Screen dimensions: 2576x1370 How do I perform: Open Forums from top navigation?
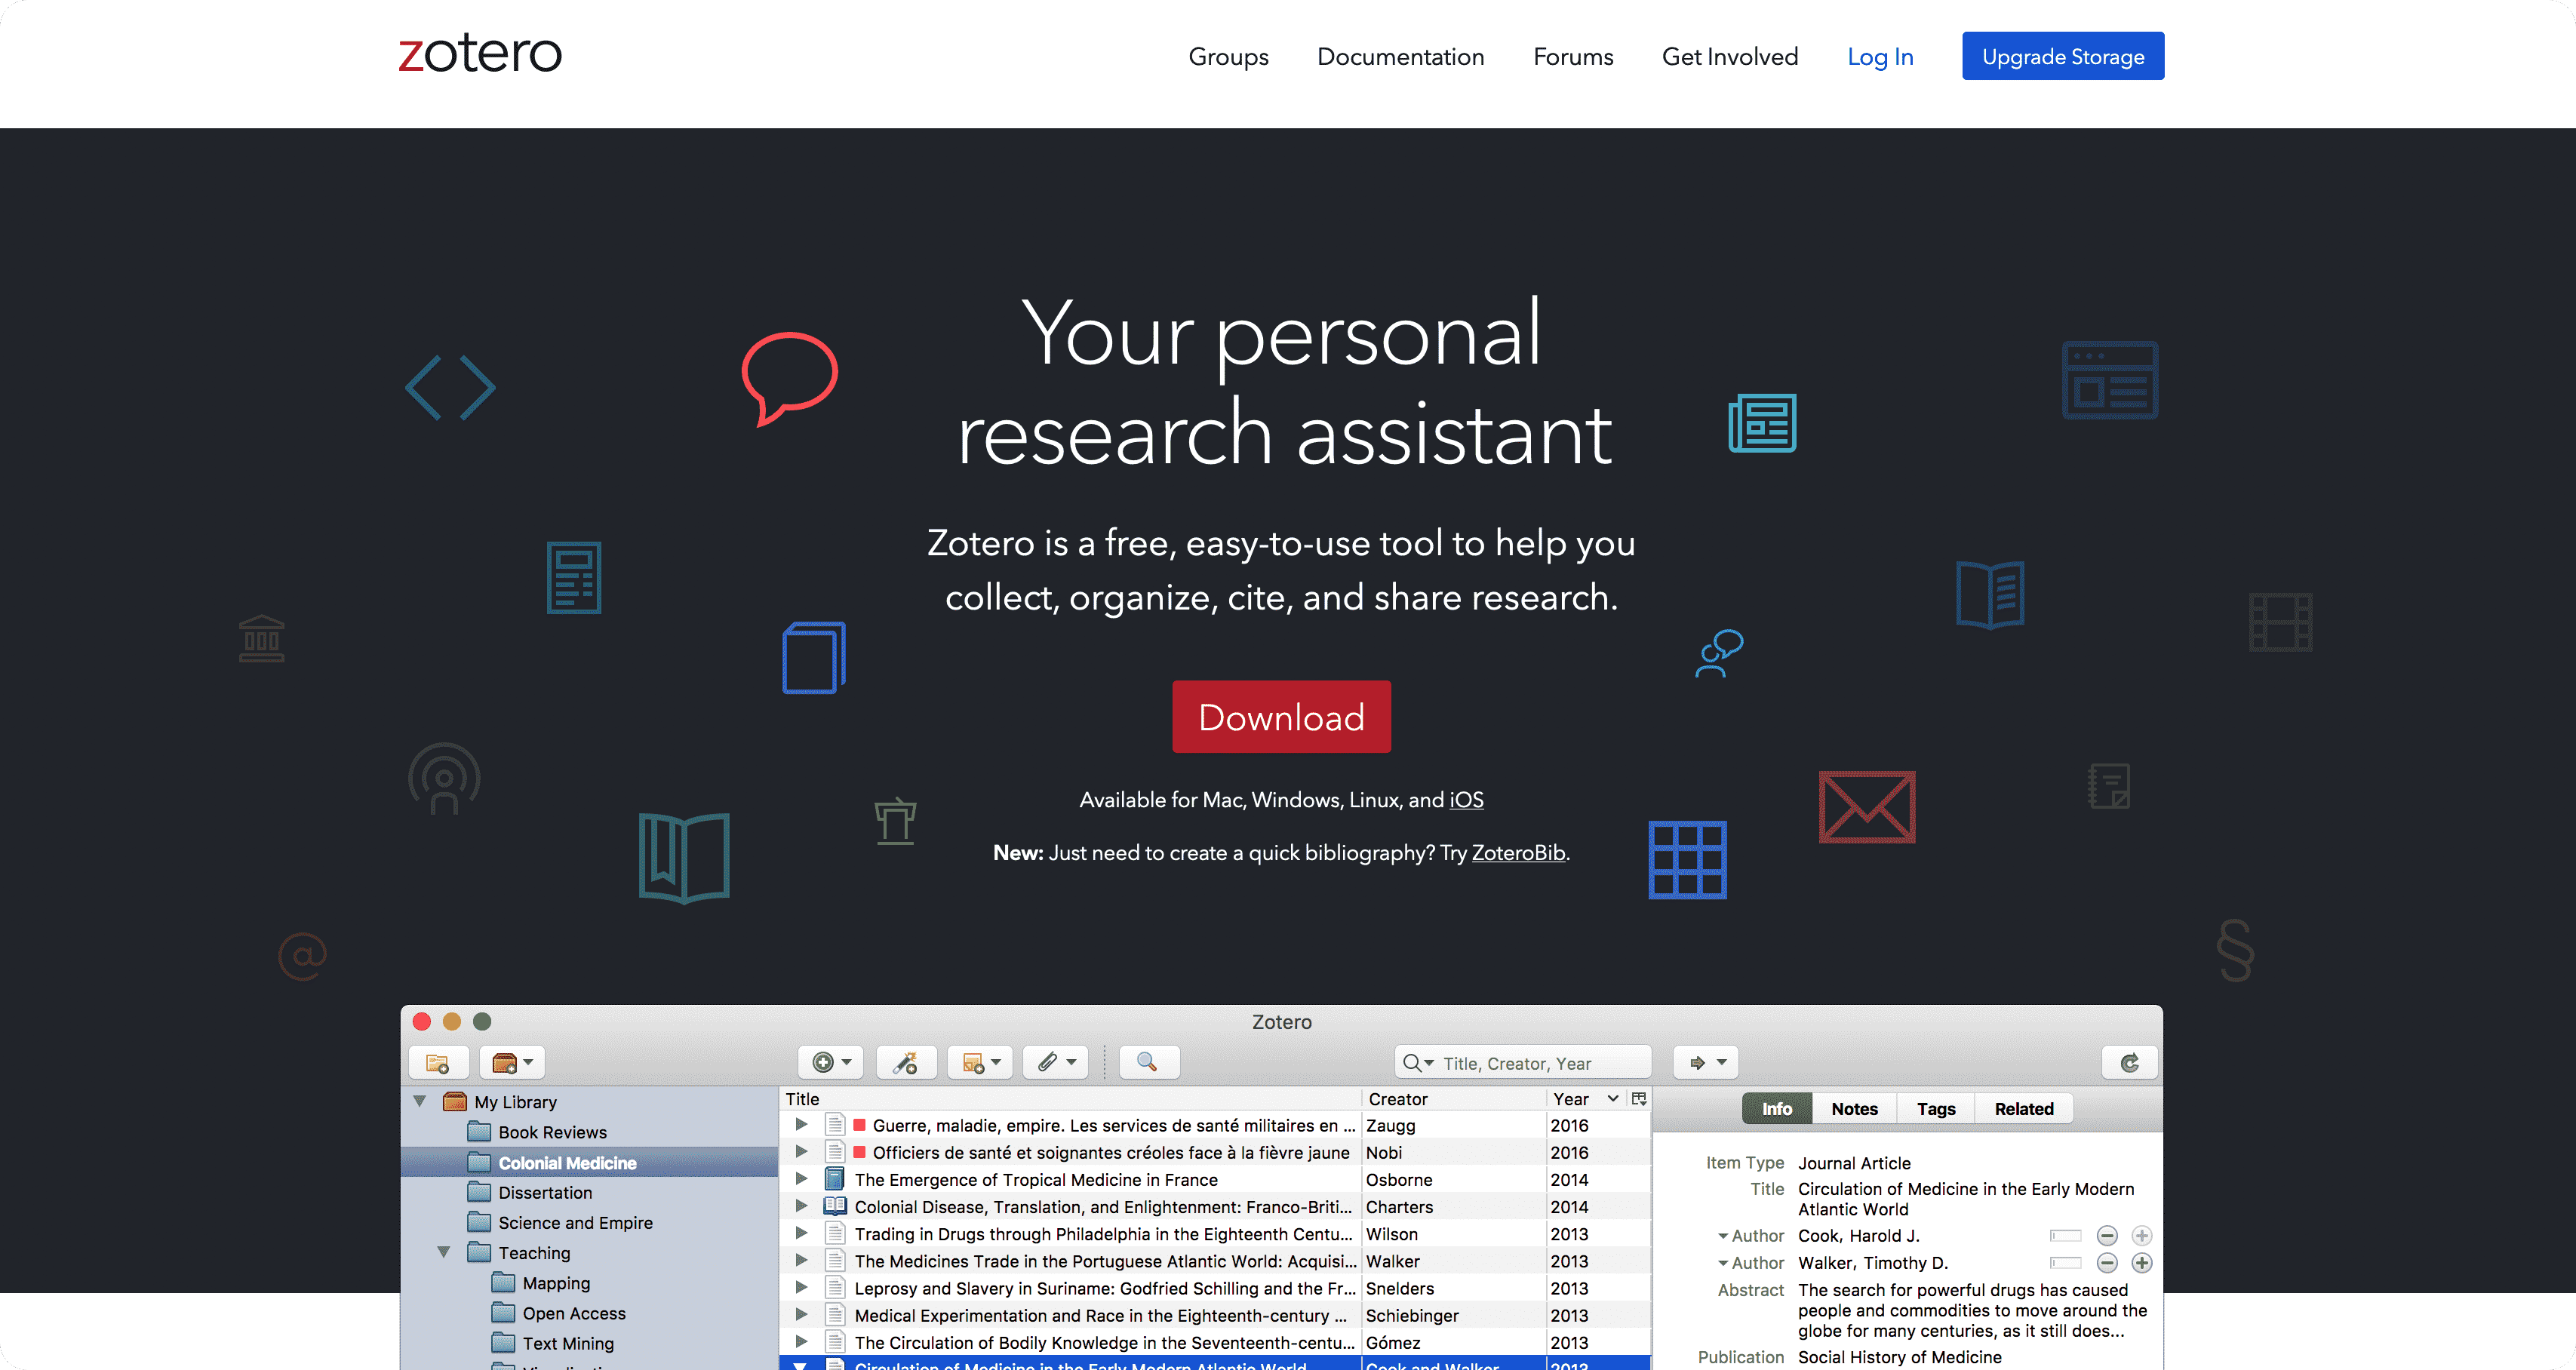point(1573,57)
